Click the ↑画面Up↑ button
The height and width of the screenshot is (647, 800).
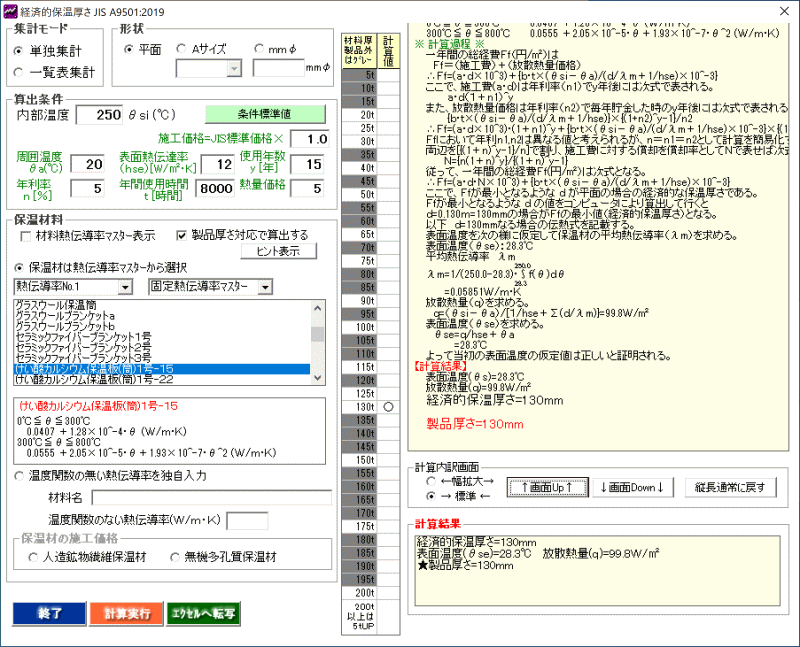(546, 487)
